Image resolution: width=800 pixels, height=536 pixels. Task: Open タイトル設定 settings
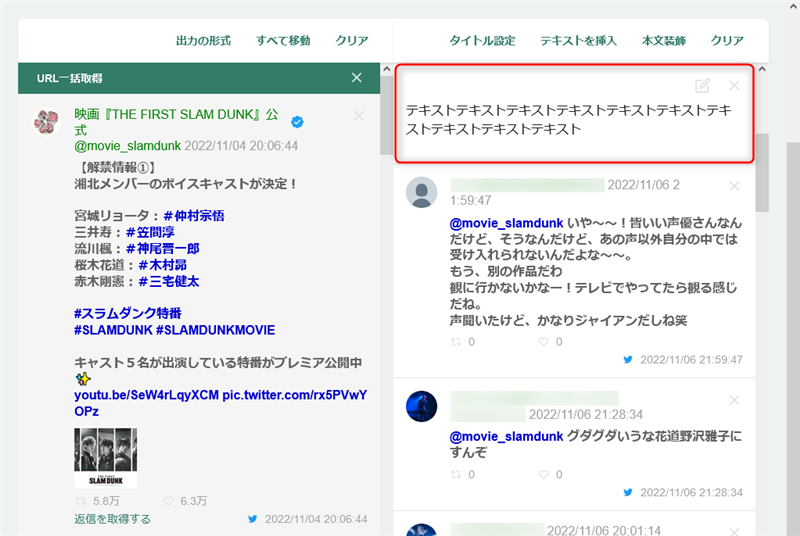coord(482,40)
